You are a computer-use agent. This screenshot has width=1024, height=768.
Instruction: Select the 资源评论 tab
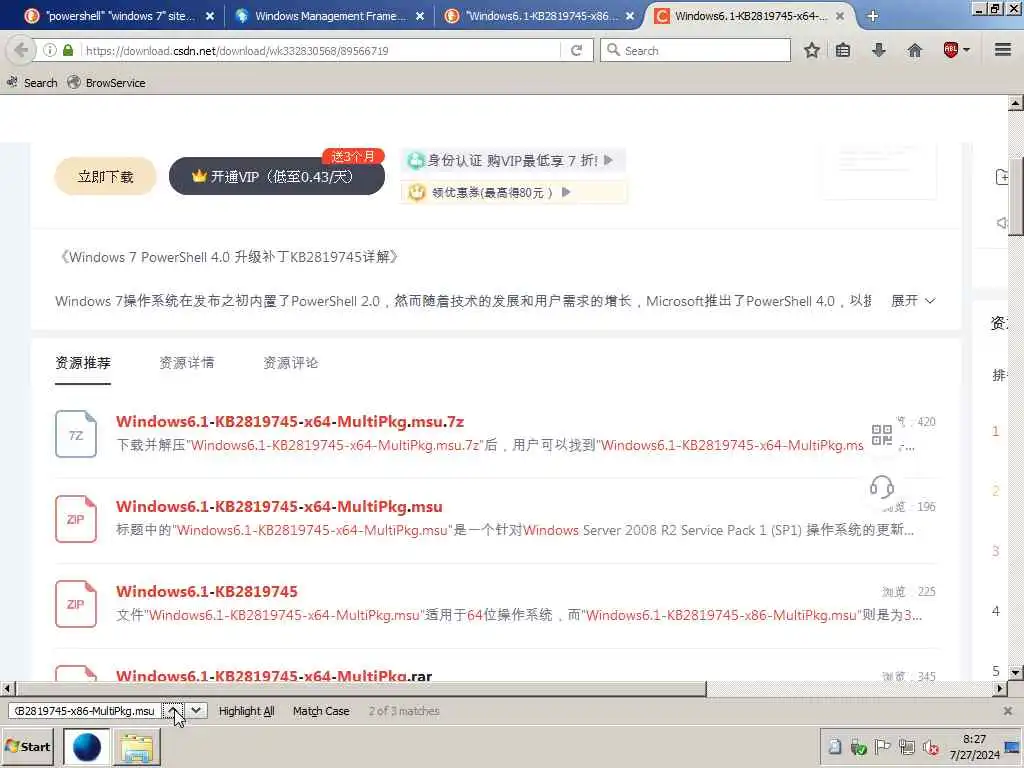coord(291,362)
